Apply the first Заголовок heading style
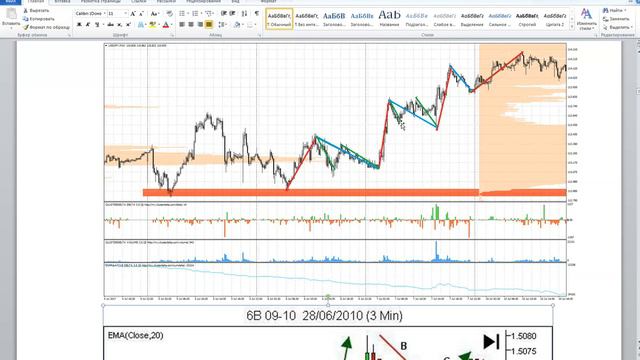Viewport: 640px width, 360px height. (334, 19)
